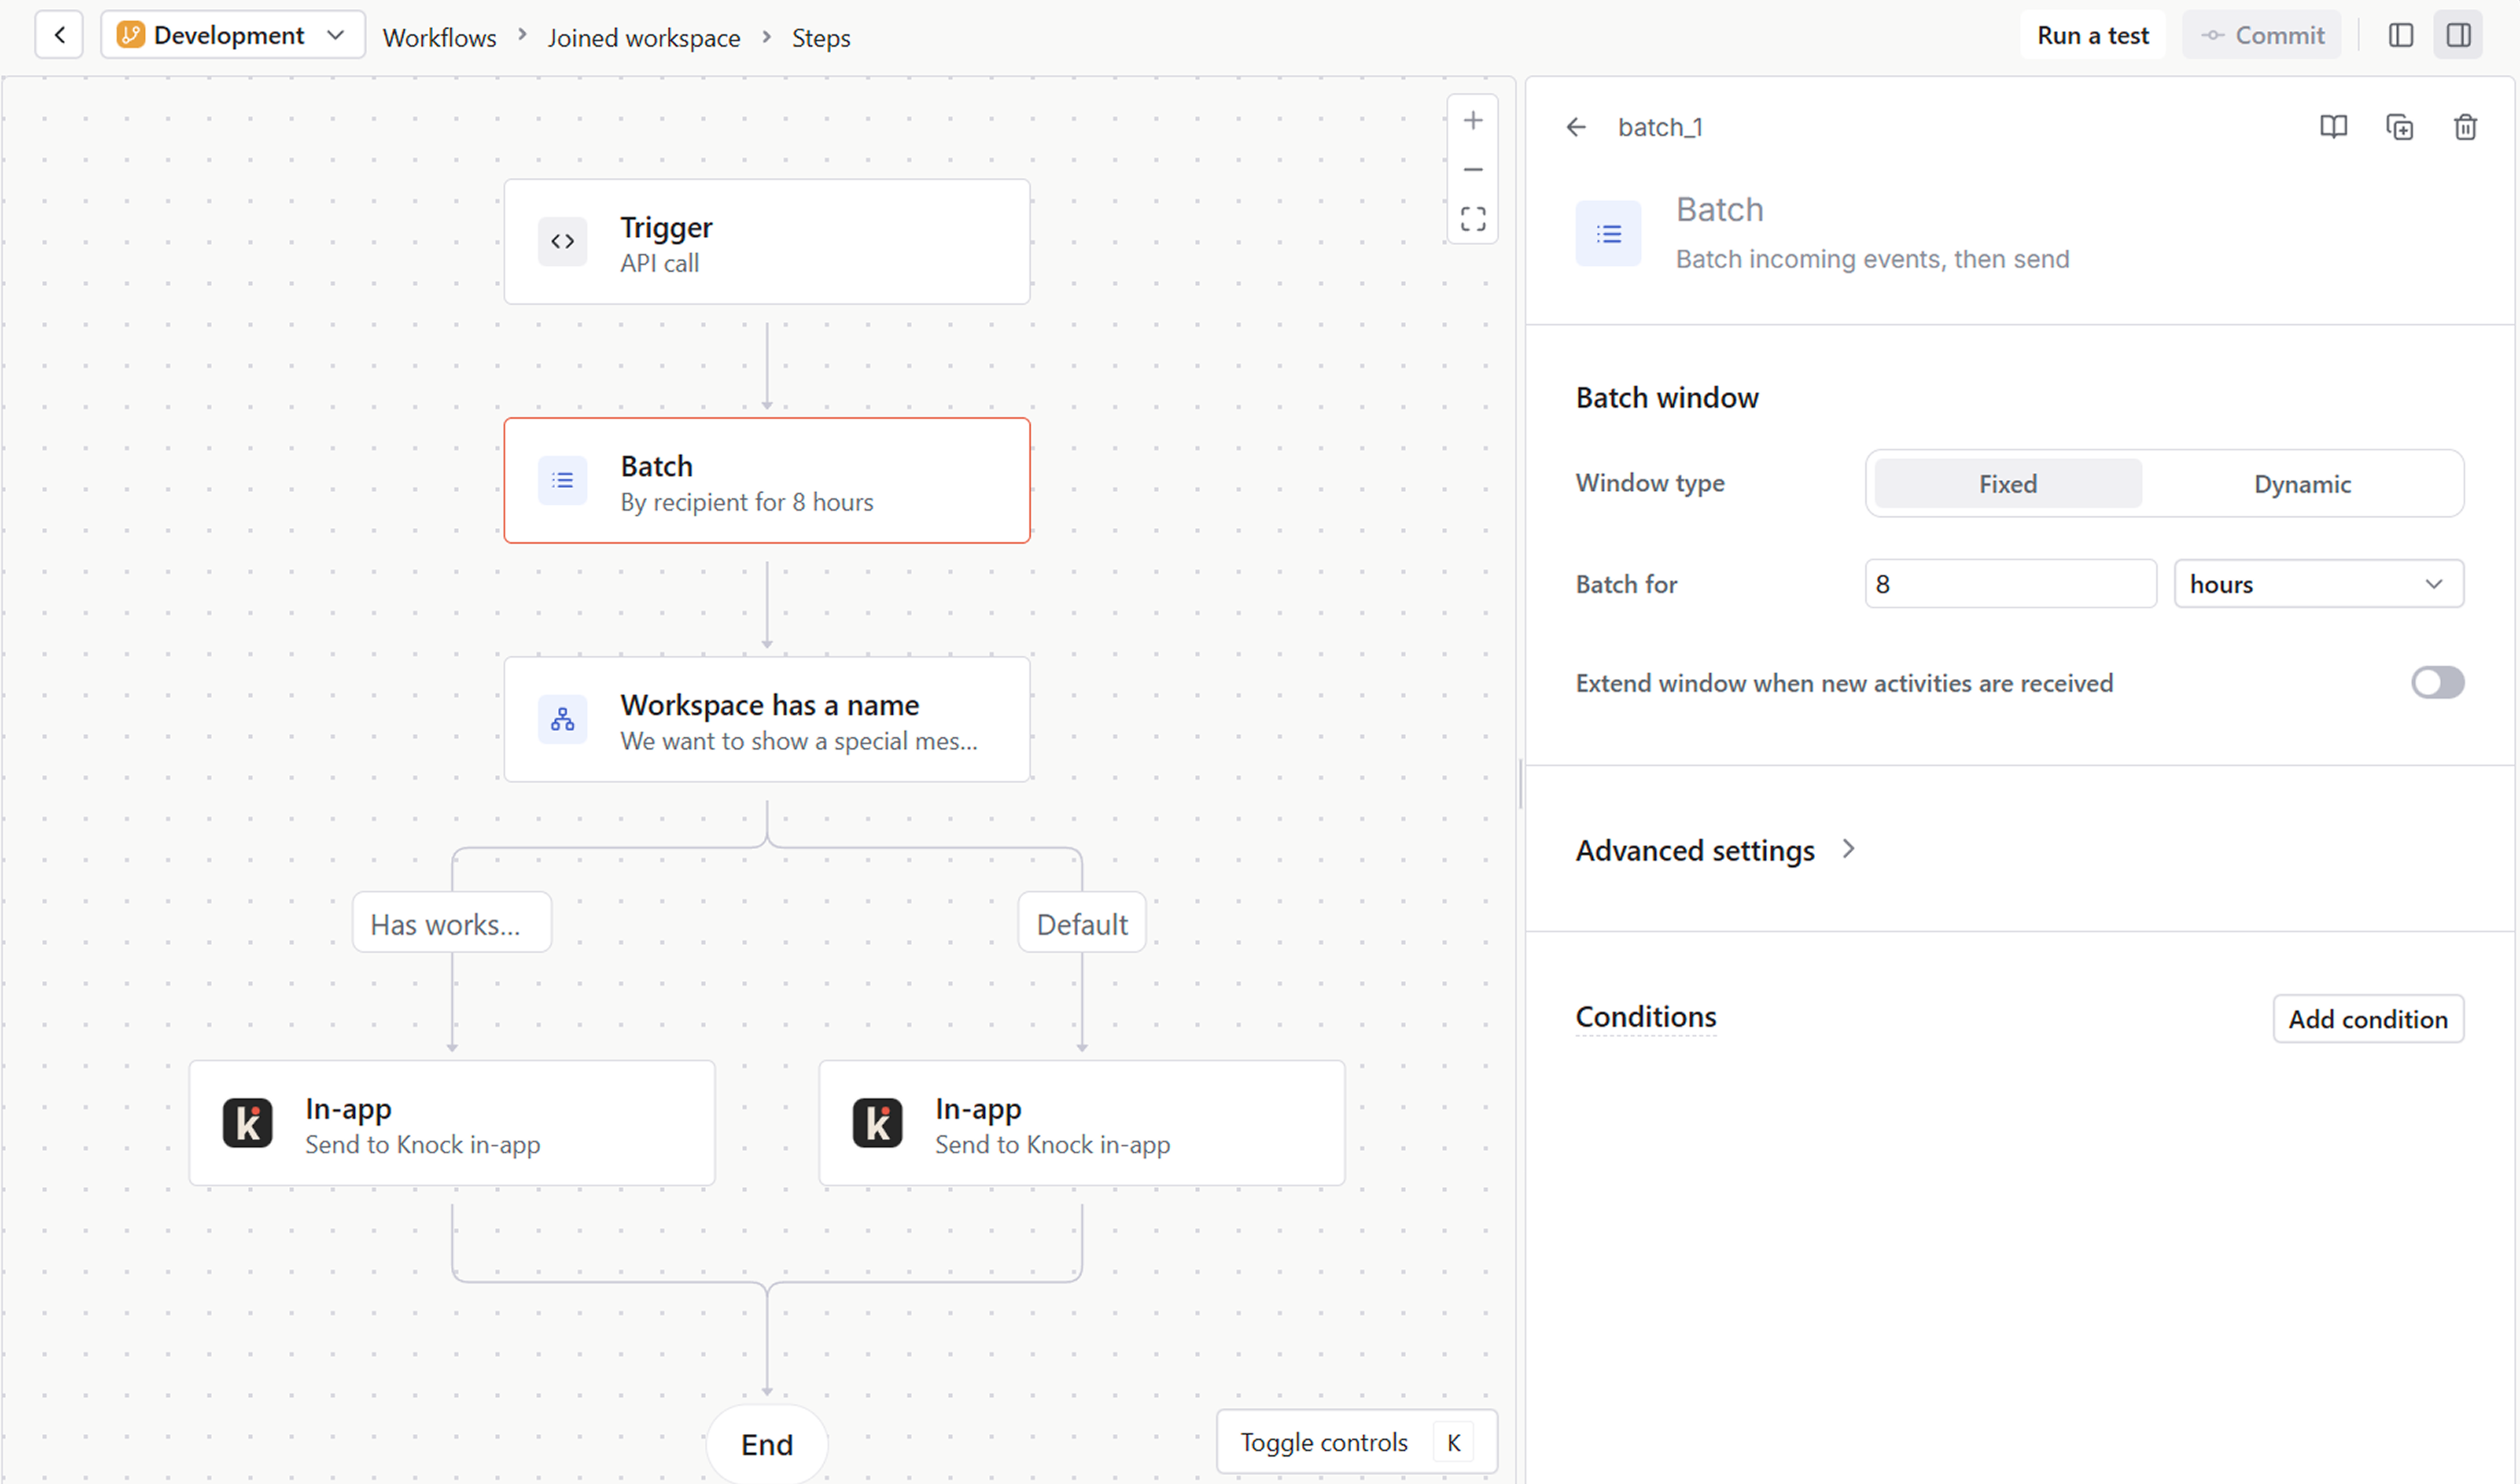This screenshot has width=2520, height=1484.
Task: Open the documentation book icon in batch panel
Action: point(2333,127)
